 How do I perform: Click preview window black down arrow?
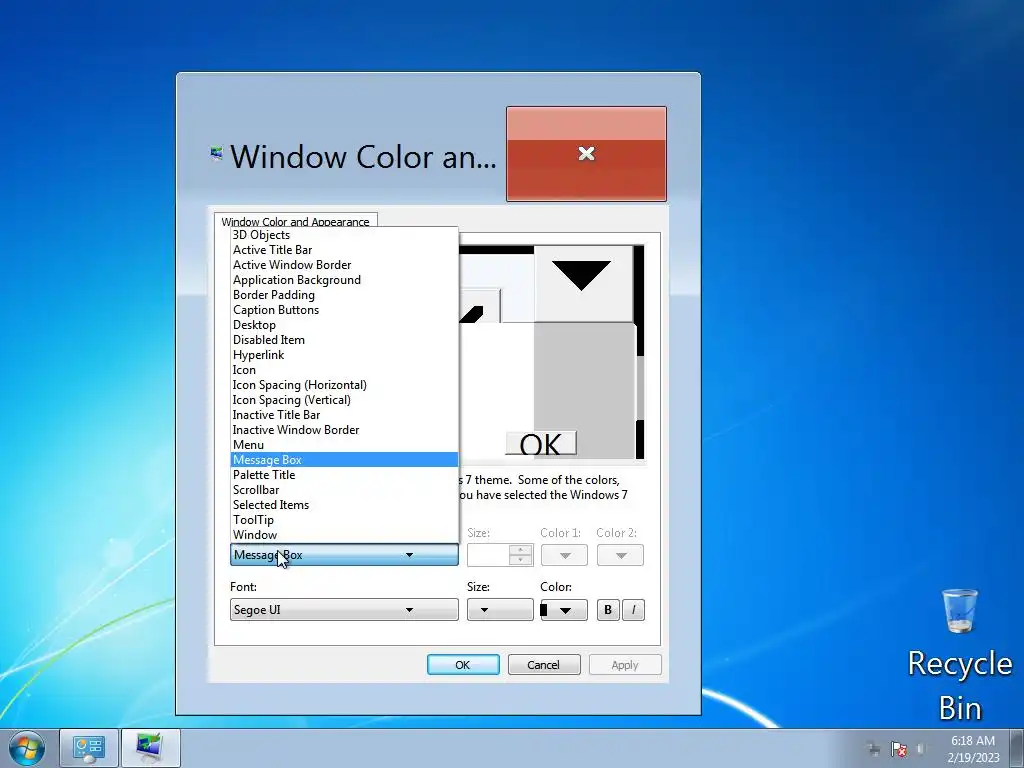582,275
